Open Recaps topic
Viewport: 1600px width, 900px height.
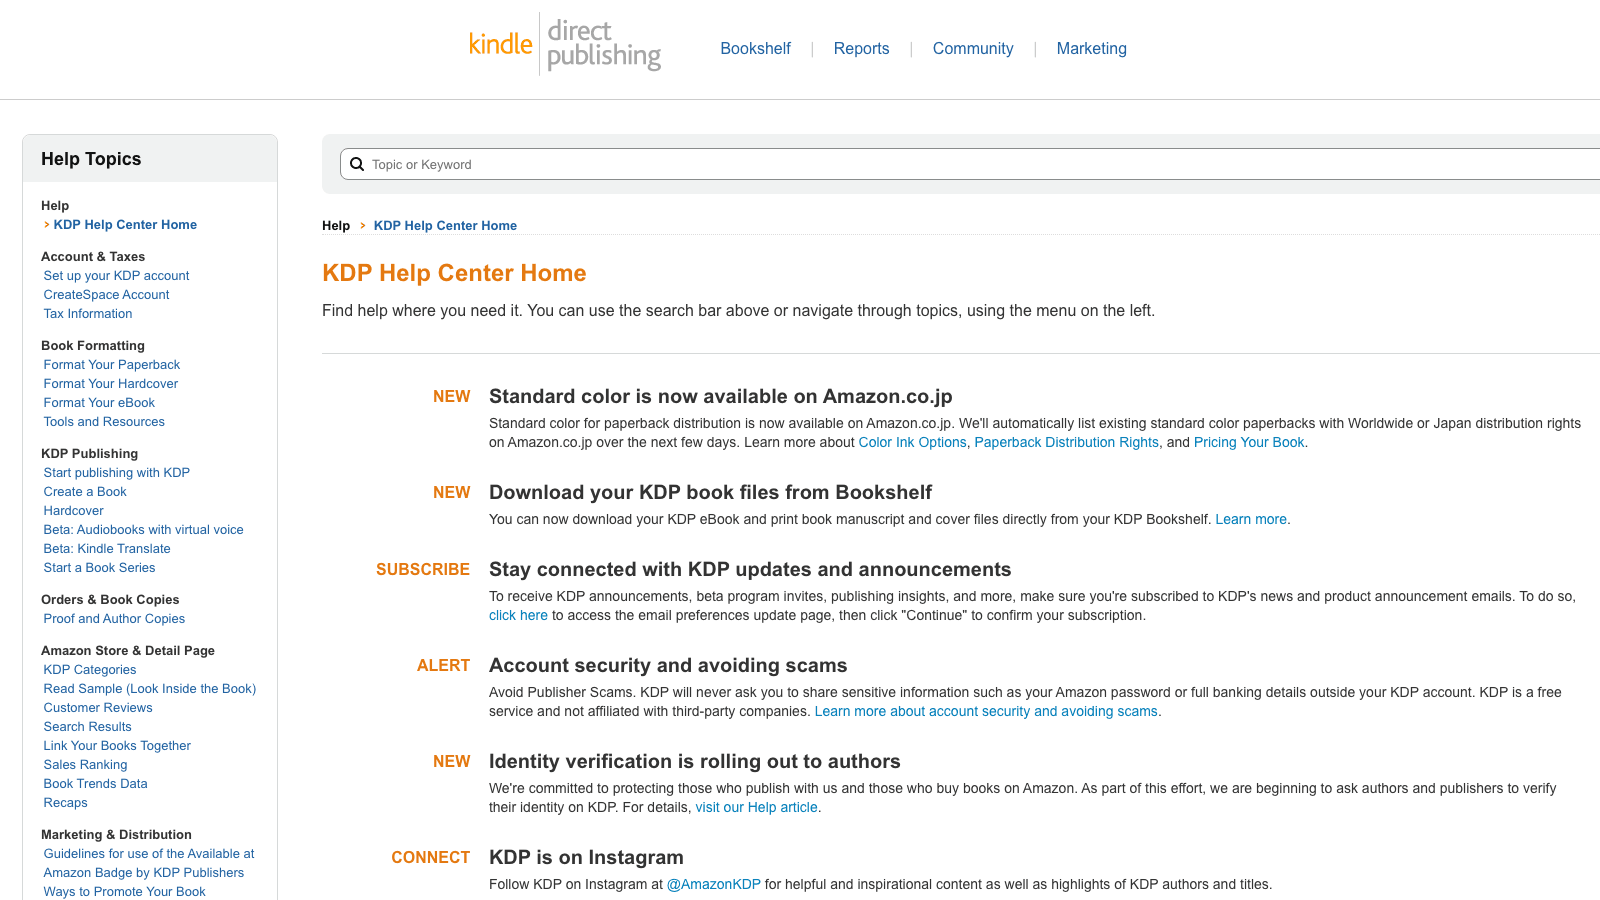tap(65, 802)
